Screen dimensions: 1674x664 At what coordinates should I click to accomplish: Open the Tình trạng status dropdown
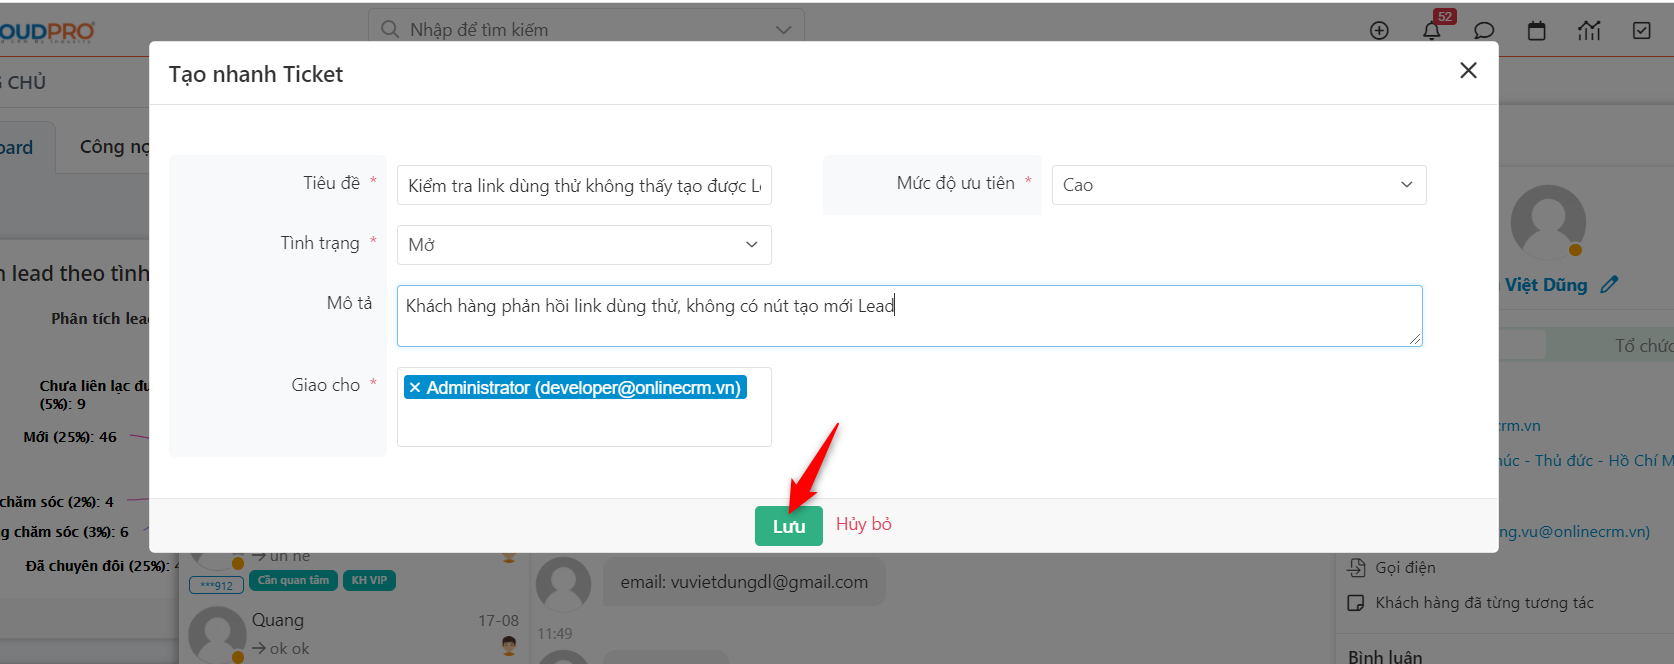point(584,245)
